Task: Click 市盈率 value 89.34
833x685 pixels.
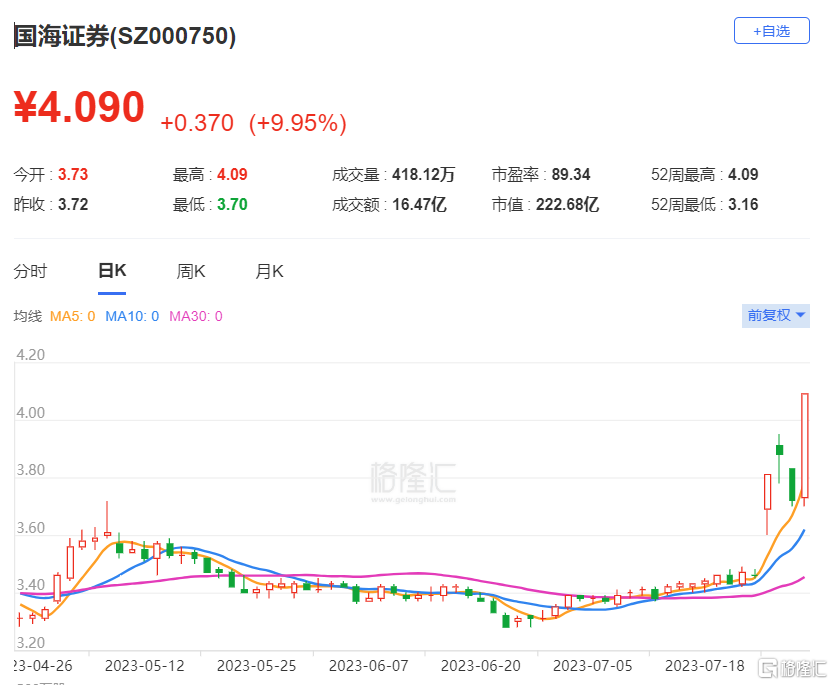Action: pyautogui.click(x=571, y=174)
